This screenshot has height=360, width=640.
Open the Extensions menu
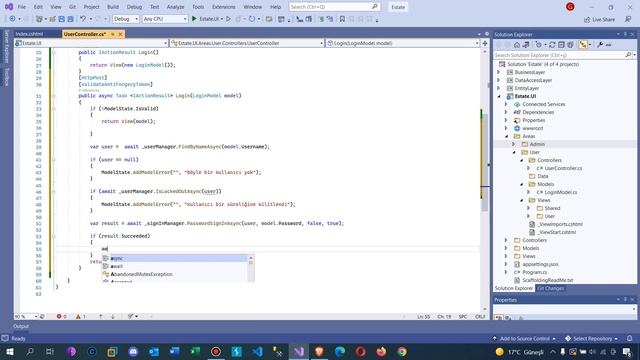224,7
